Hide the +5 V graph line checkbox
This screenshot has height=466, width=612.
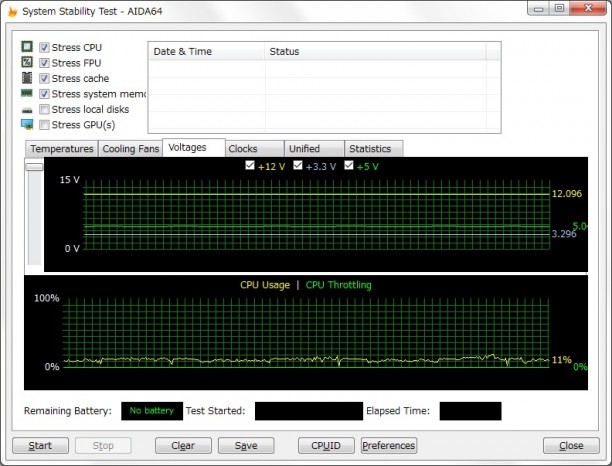coord(349,165)
